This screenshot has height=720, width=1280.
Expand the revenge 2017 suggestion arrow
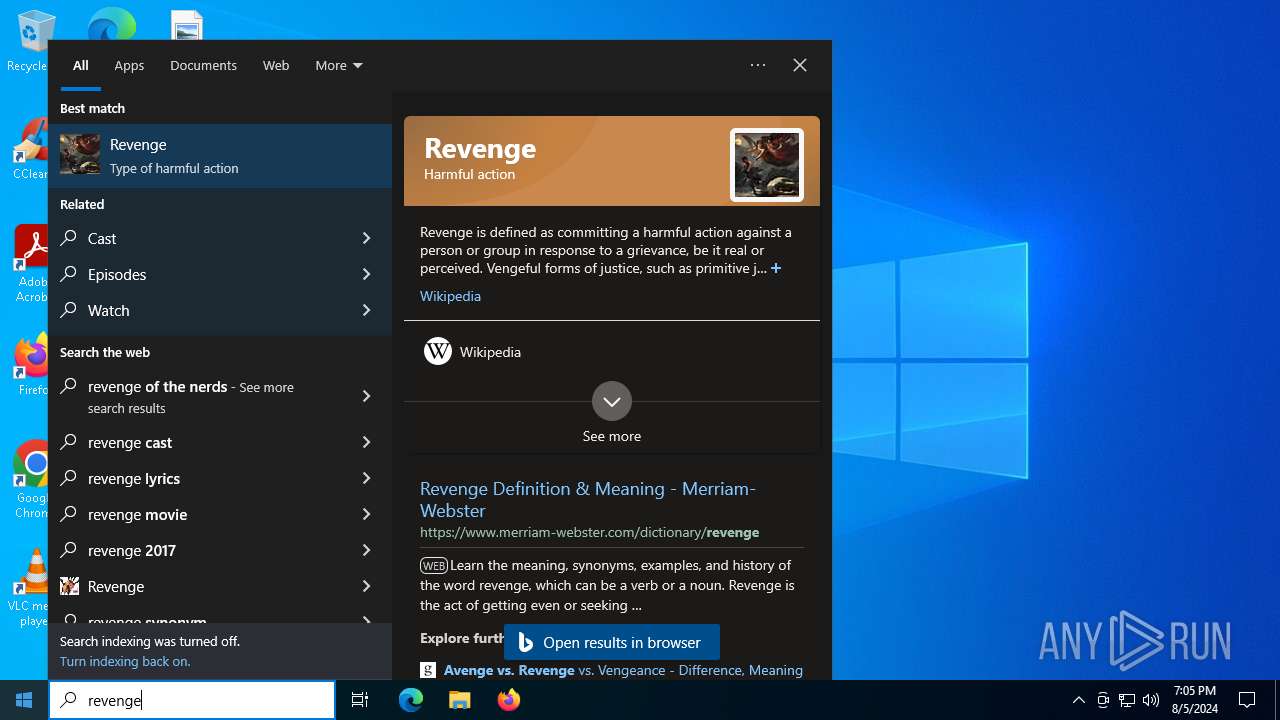tap(366, 550)
